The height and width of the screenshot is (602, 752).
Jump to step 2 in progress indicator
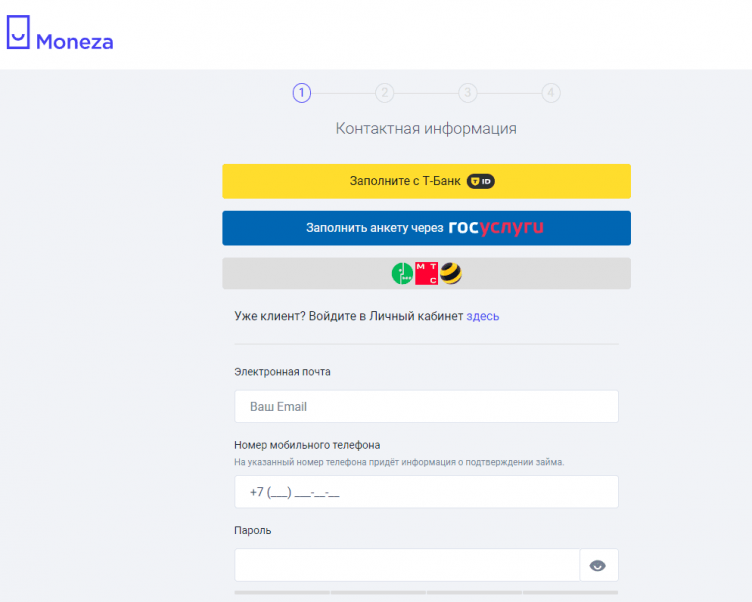[x=384, y=93]
